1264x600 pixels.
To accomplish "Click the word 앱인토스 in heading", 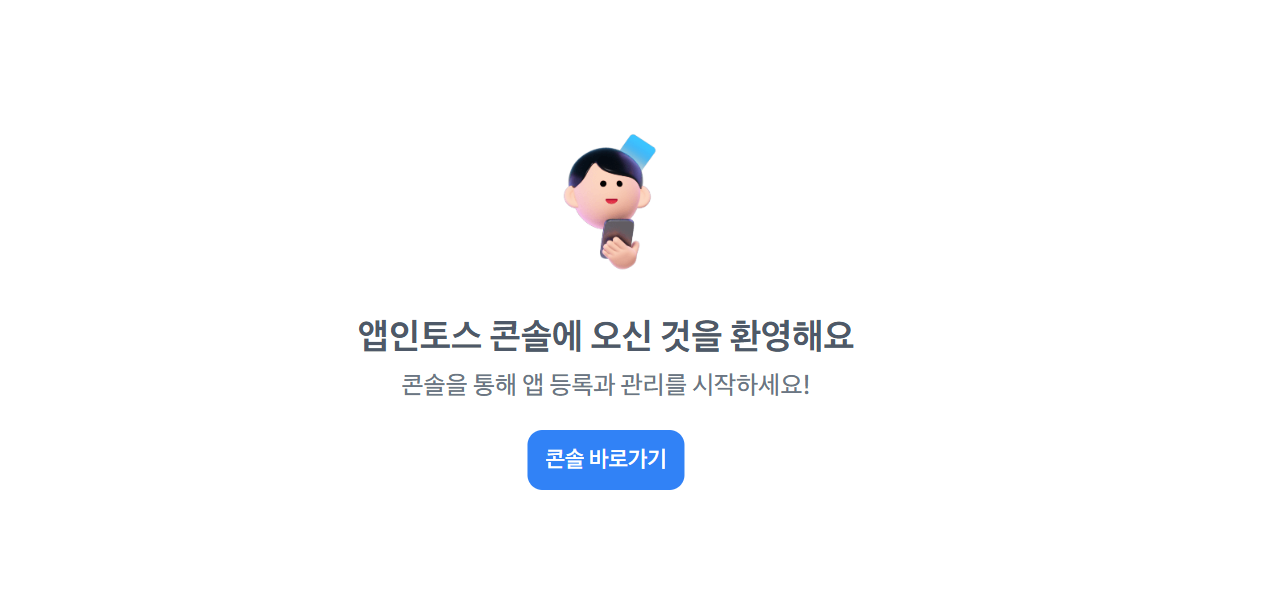I will (x=421, y=335).
